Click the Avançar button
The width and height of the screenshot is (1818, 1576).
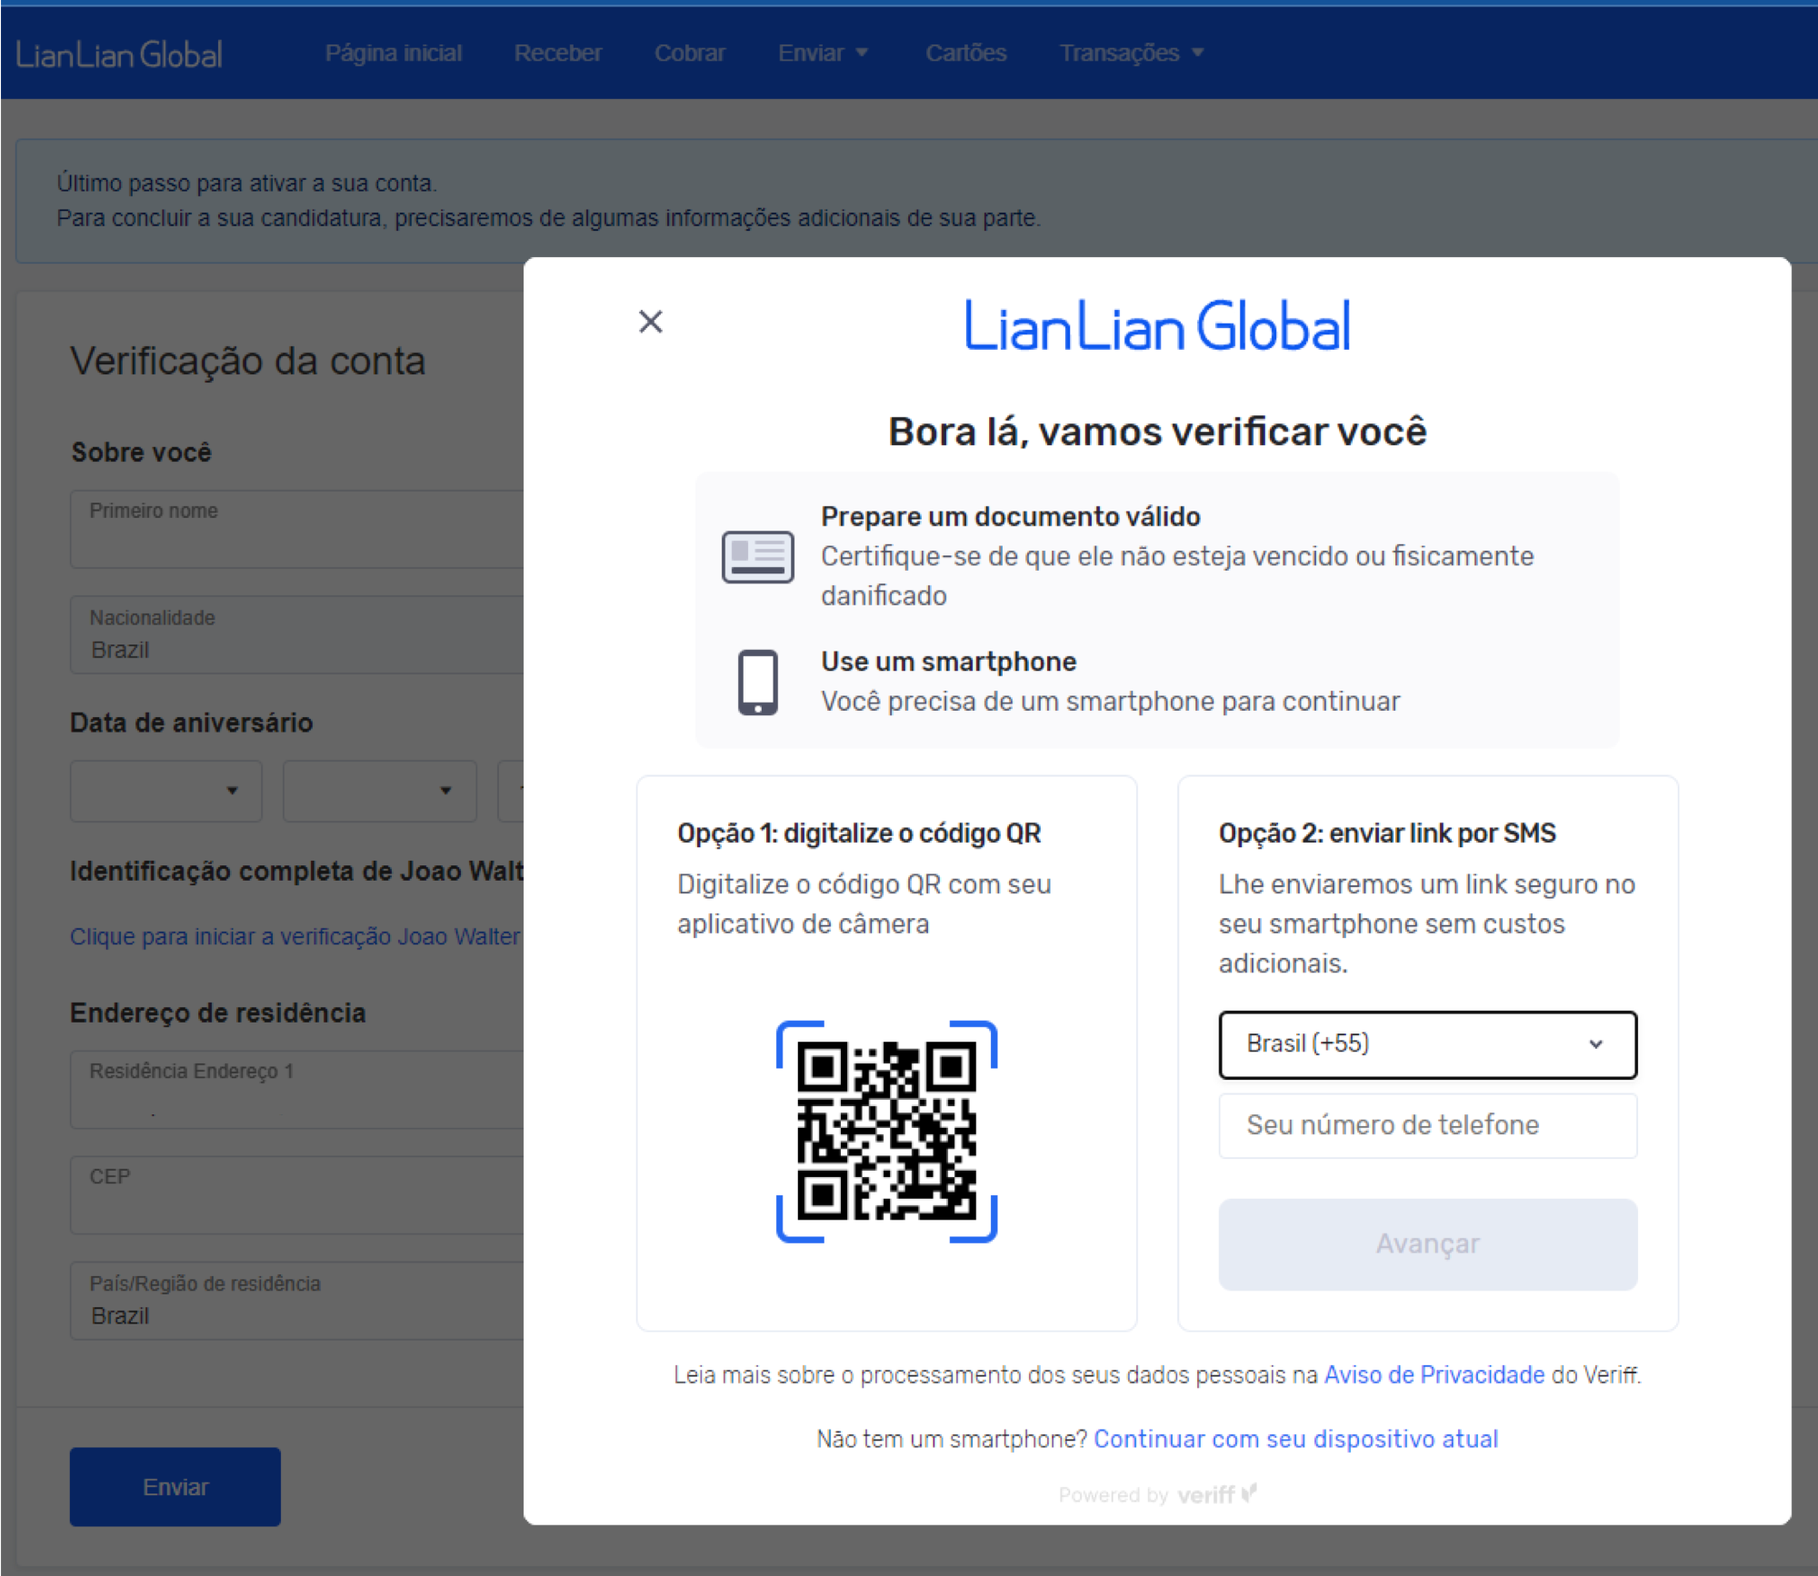point(1427,1244)
